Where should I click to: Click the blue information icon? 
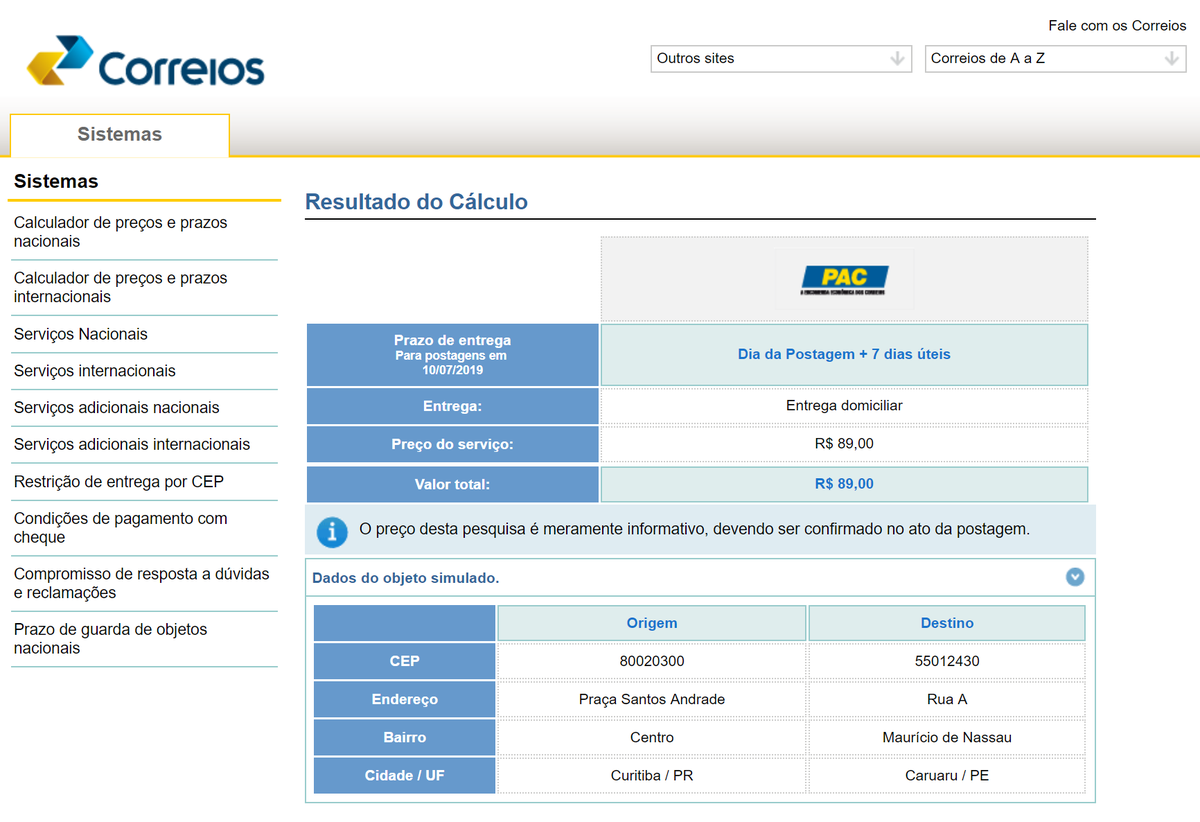(x=332, y=532)
